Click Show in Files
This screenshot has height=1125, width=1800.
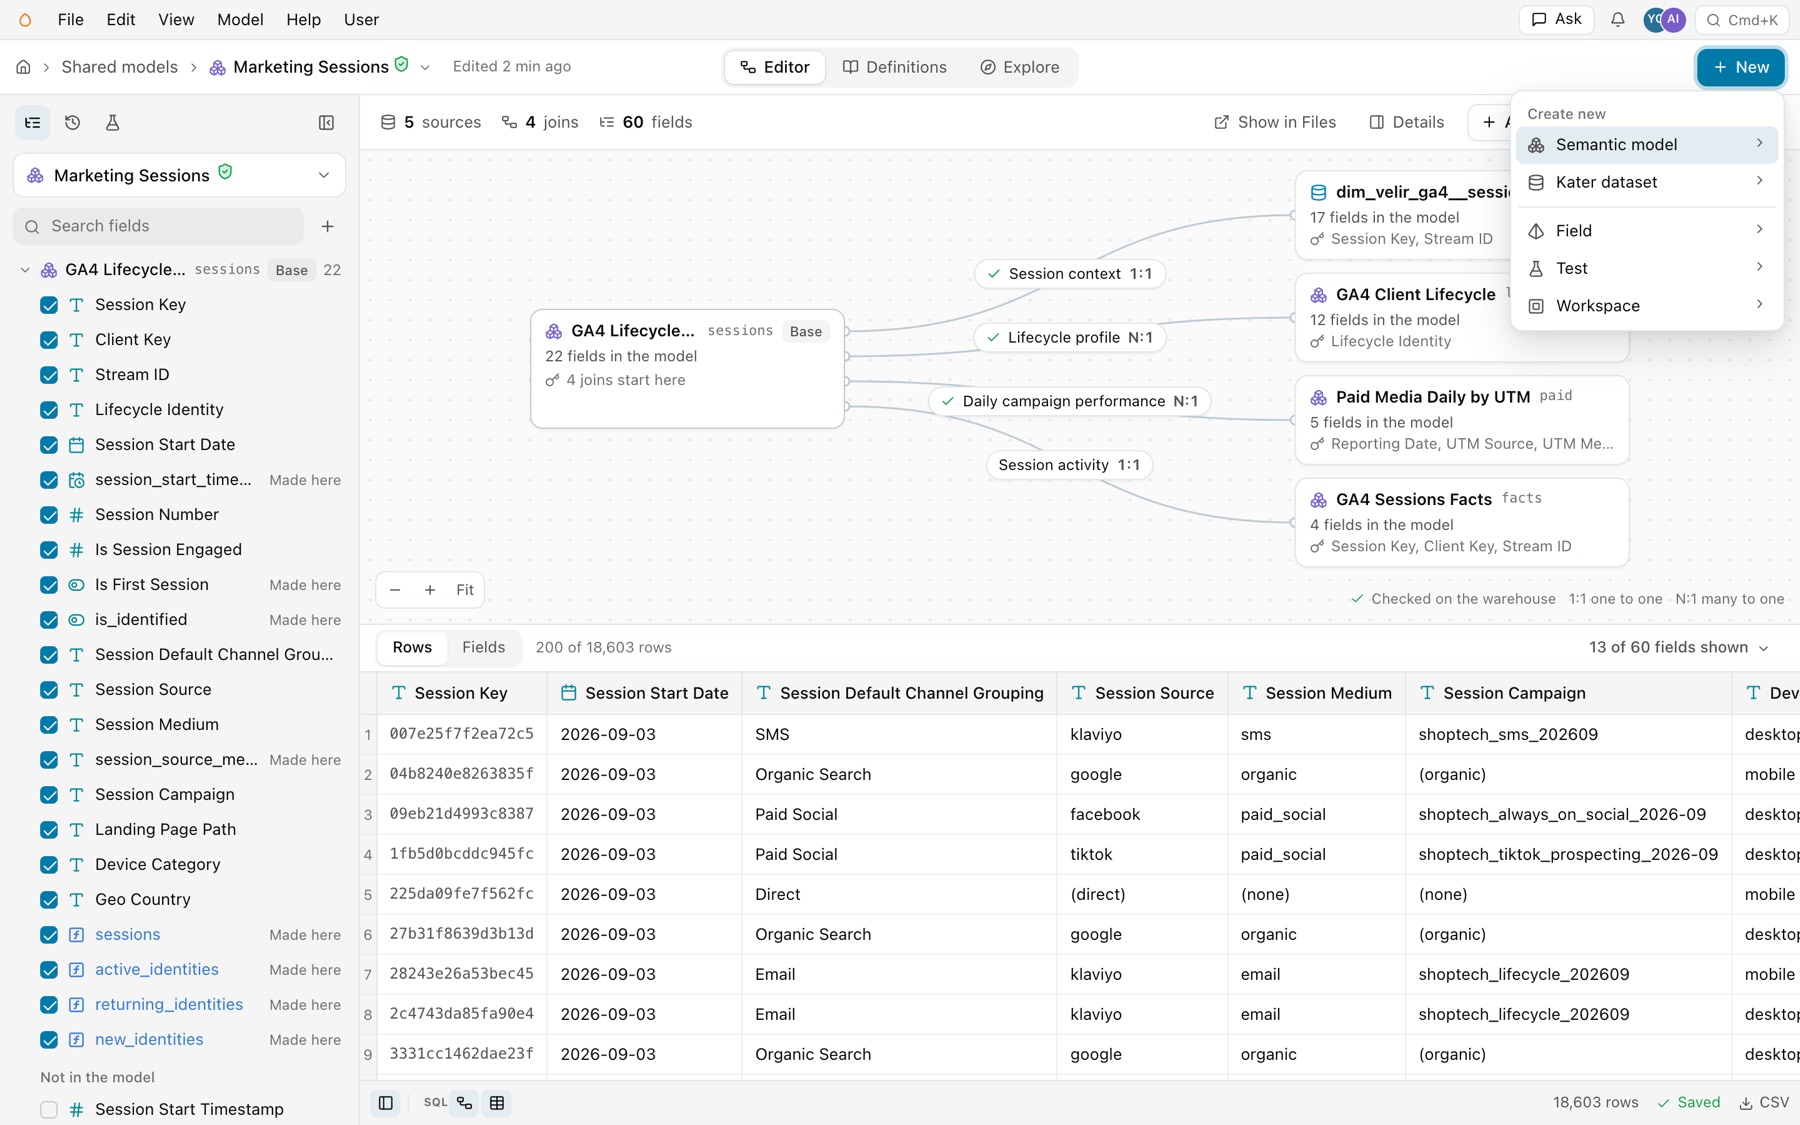(1275, 122)
